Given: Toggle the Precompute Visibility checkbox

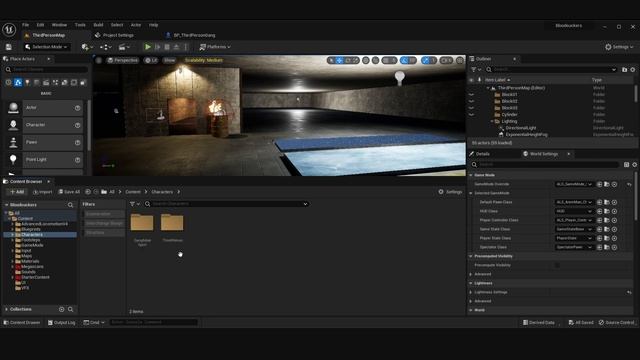Looking at the screenshot, I should [557, 265].
